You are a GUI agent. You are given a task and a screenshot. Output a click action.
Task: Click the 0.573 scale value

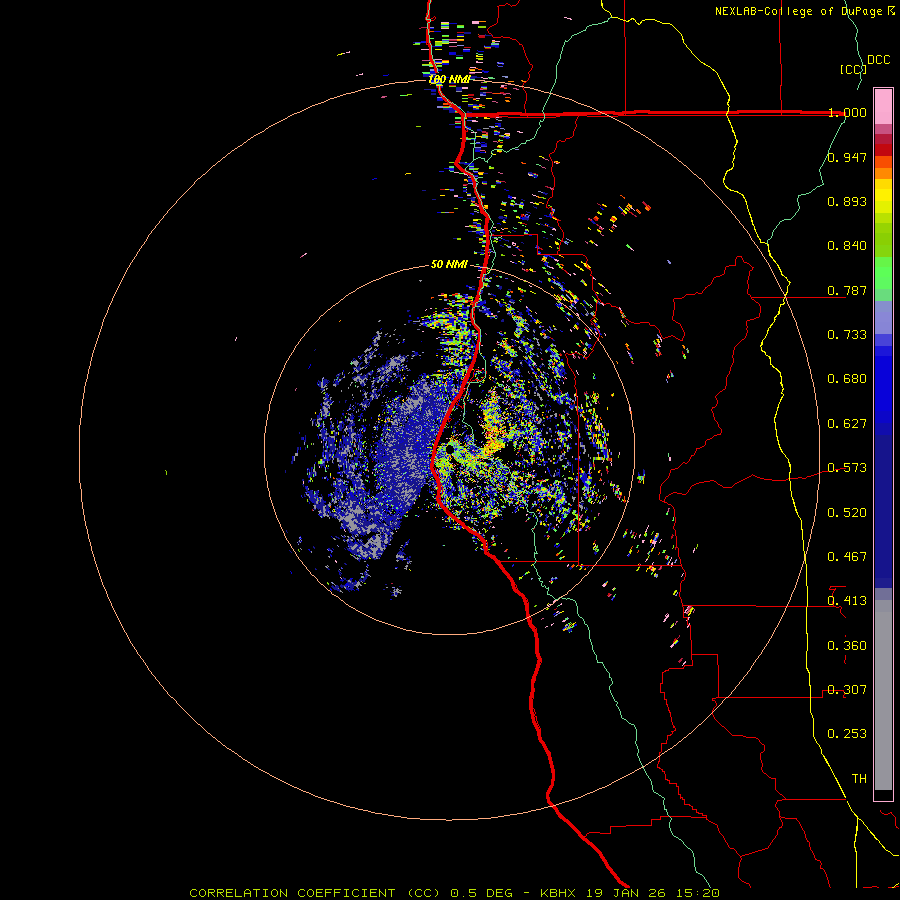click(847, 468)
